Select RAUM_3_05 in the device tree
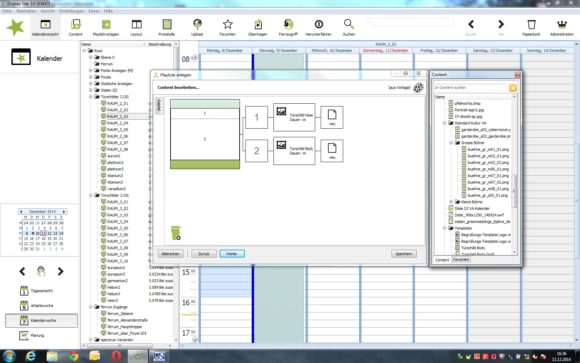 118,228
